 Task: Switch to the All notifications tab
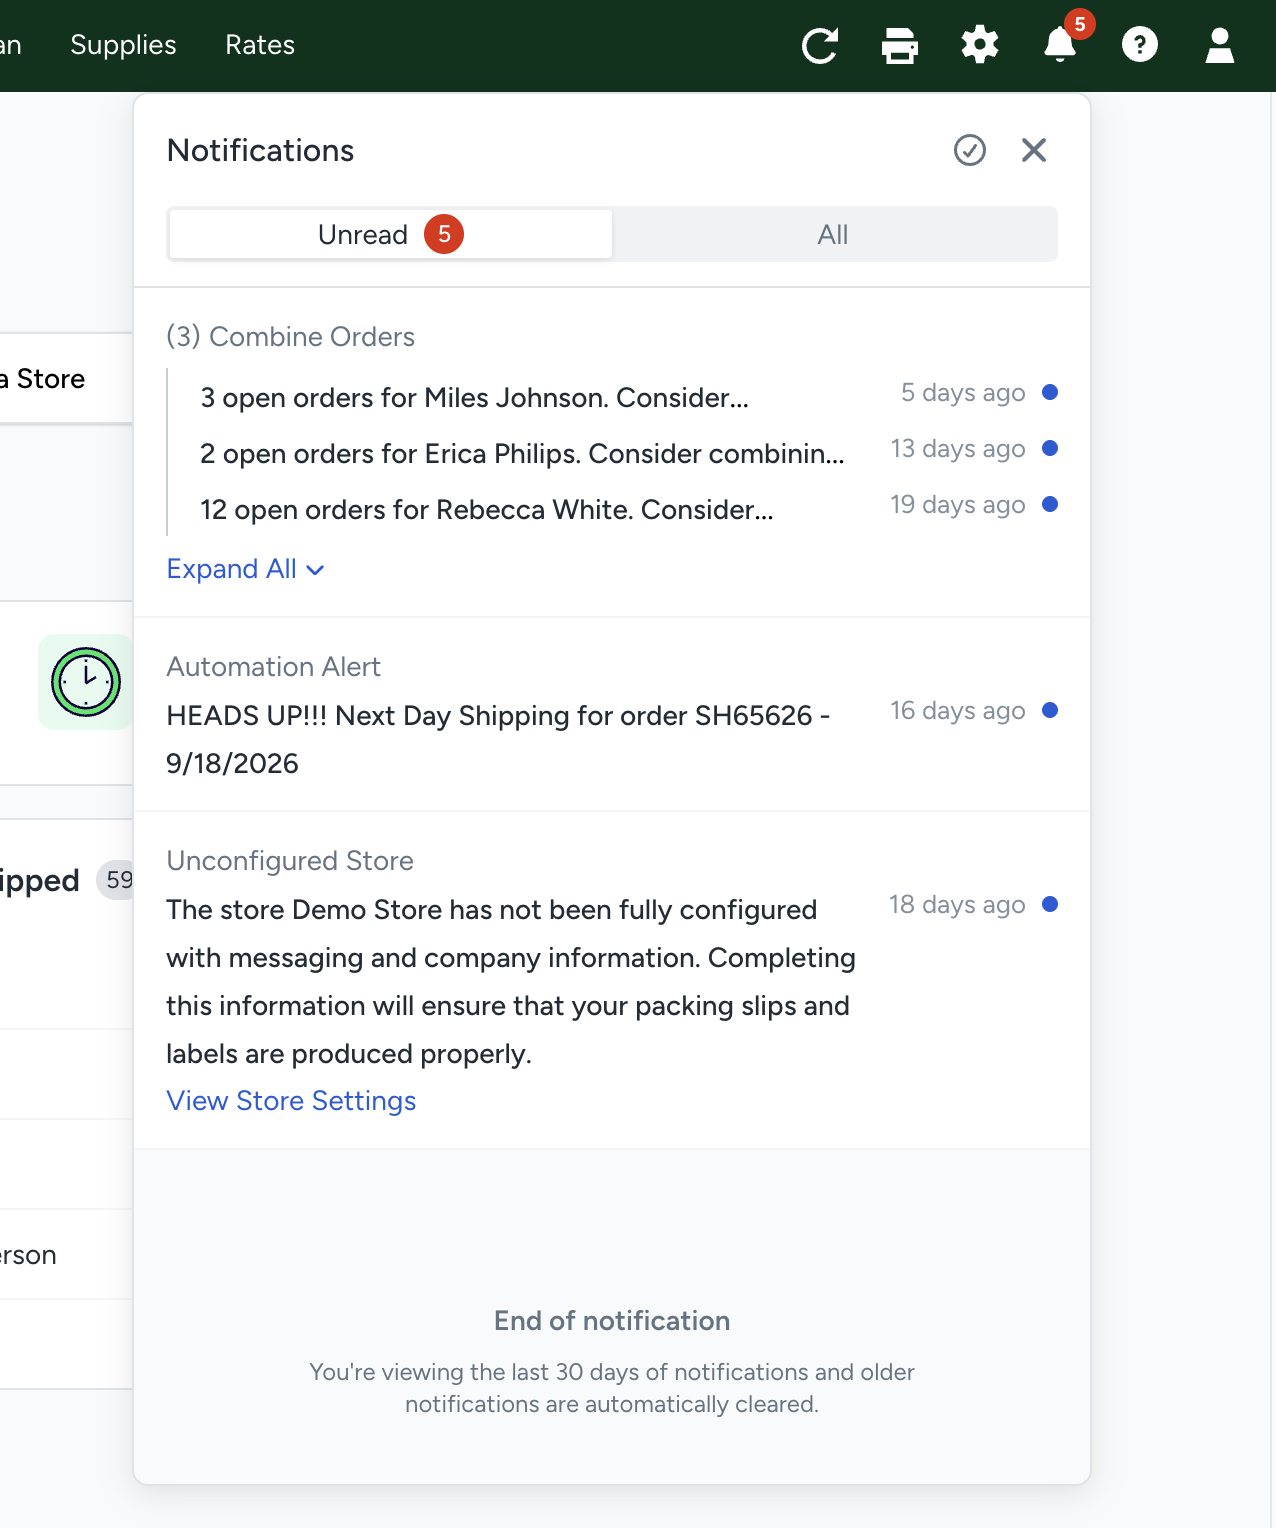[x=833, y=234]
